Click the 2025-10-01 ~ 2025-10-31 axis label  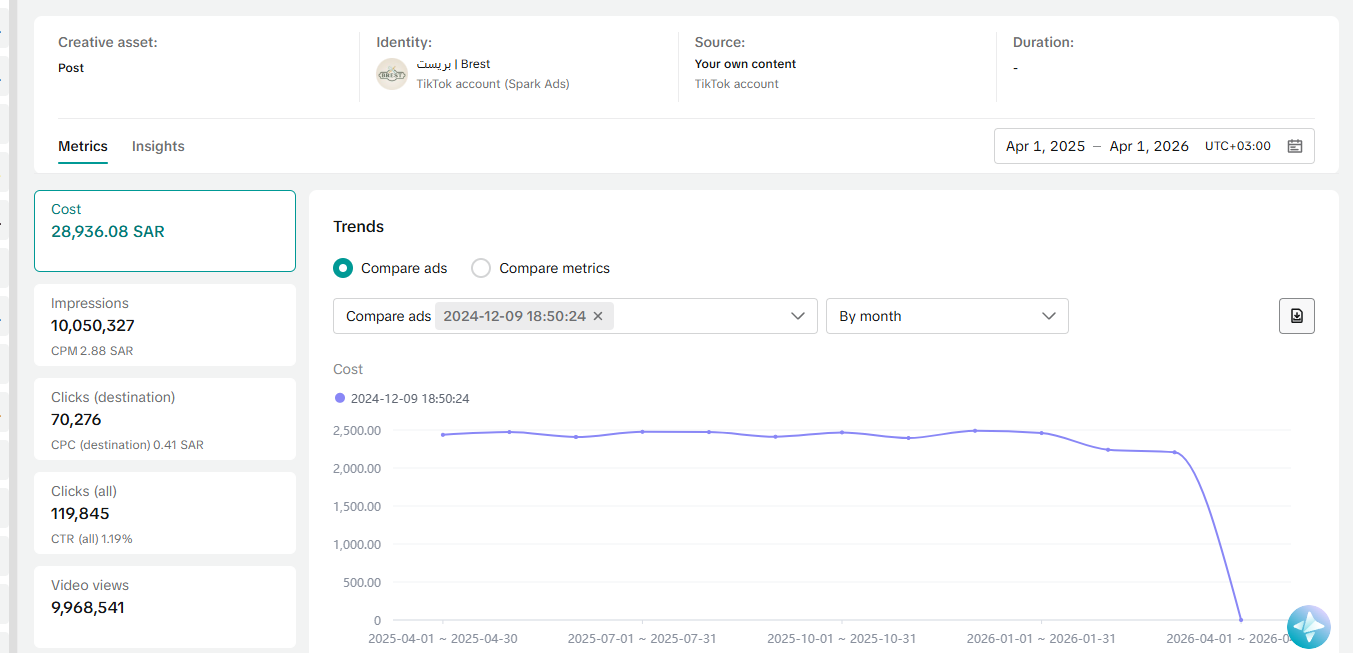click(841, 638)
